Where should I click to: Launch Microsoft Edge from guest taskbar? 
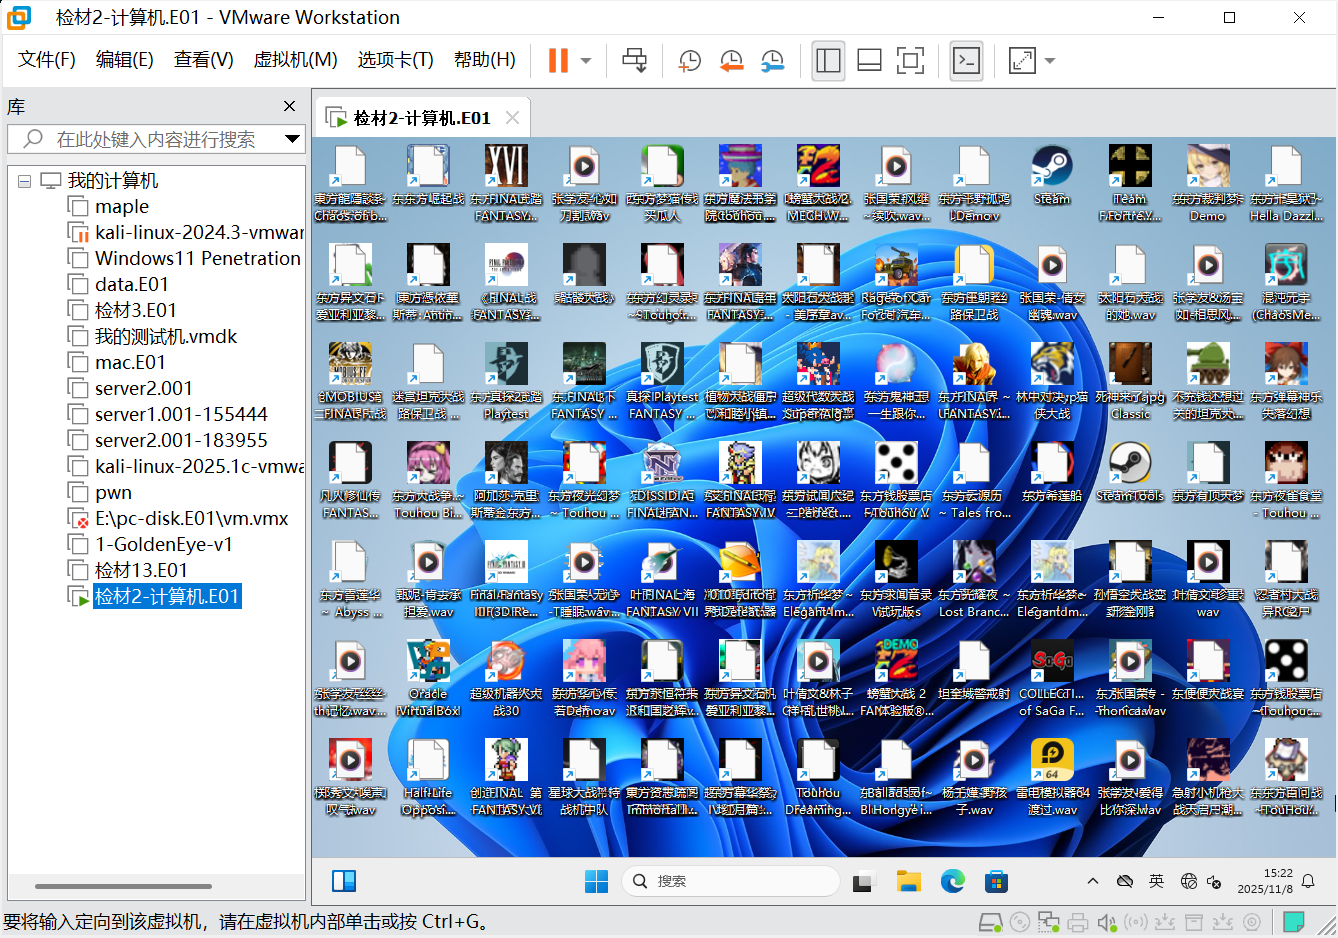coord(952,881)
